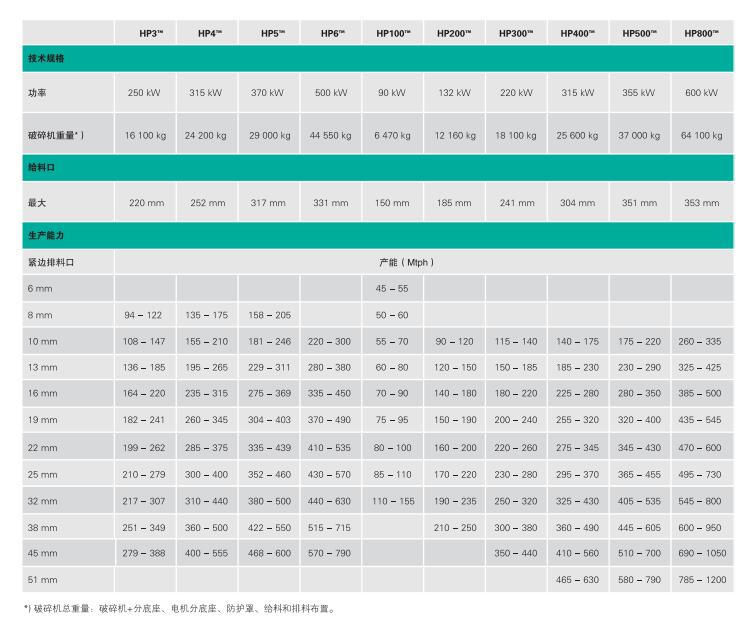753x630 pixels.
Task: Click the 90 kW cell for HP100
Action: tap(392, 93)
